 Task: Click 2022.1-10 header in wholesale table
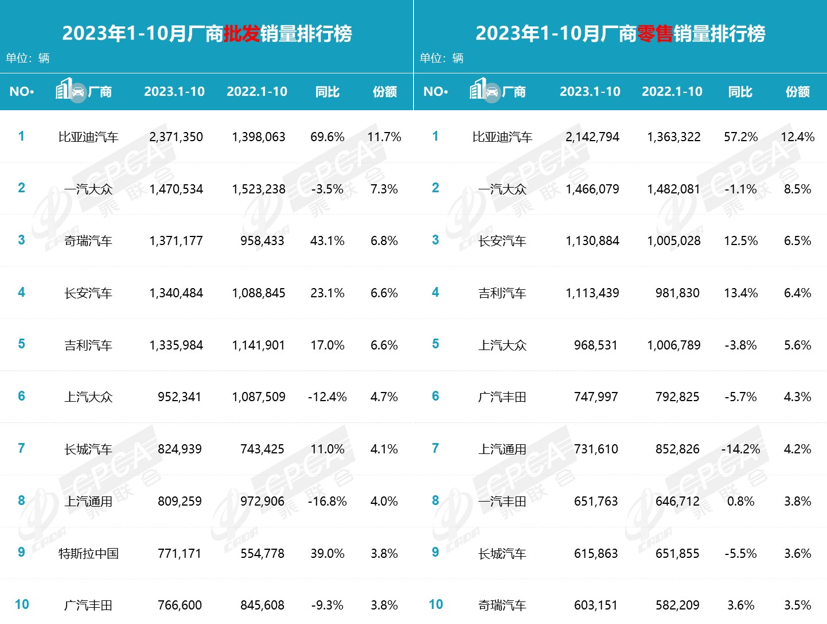(258, 92)
